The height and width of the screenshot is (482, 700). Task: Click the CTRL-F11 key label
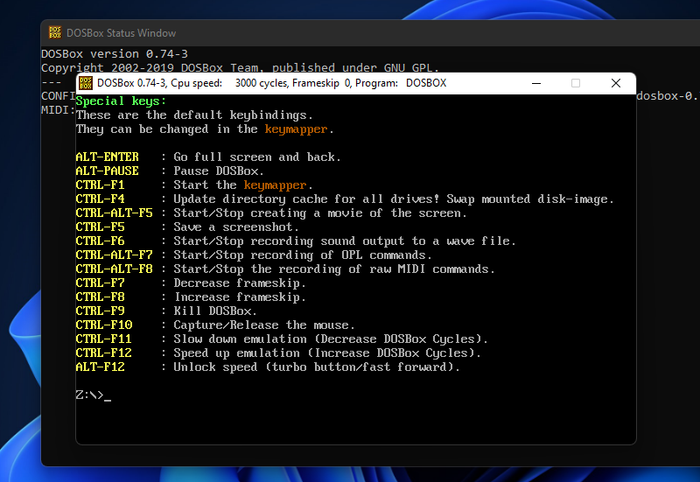(x=104, y=339)
